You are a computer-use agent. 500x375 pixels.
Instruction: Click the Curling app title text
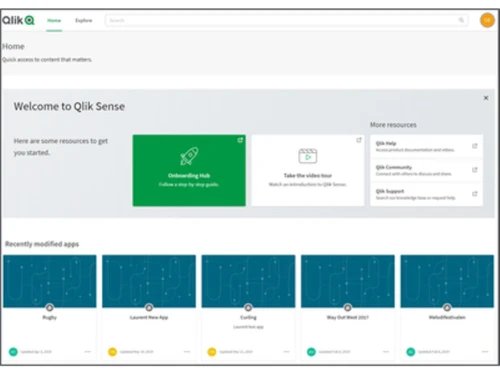tap(248, 317)
